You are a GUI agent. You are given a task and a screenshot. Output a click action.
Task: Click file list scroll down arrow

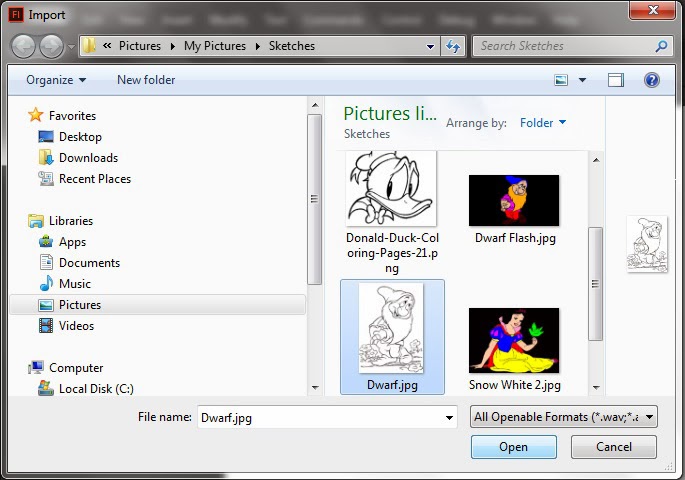coord(596,387)
